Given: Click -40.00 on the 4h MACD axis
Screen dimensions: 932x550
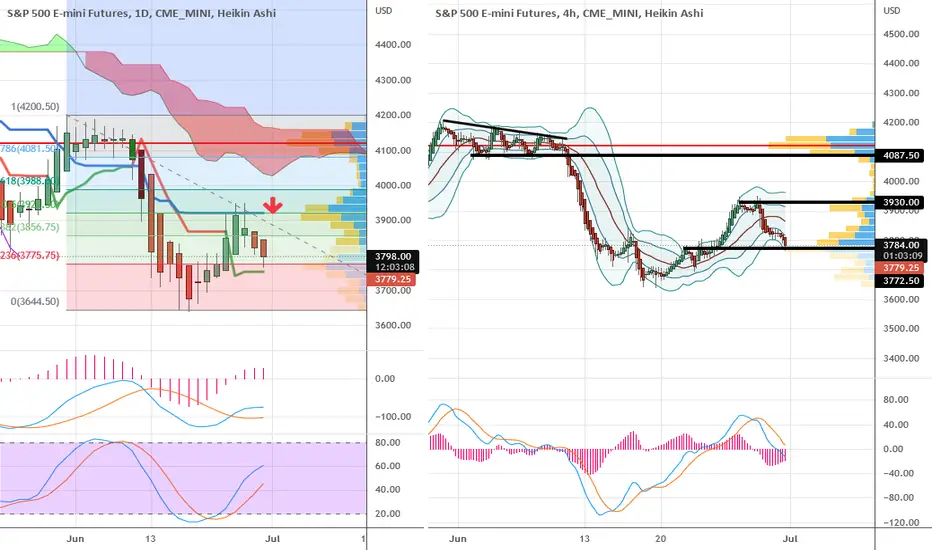Looking at the screenshot, I should [898, 473].
